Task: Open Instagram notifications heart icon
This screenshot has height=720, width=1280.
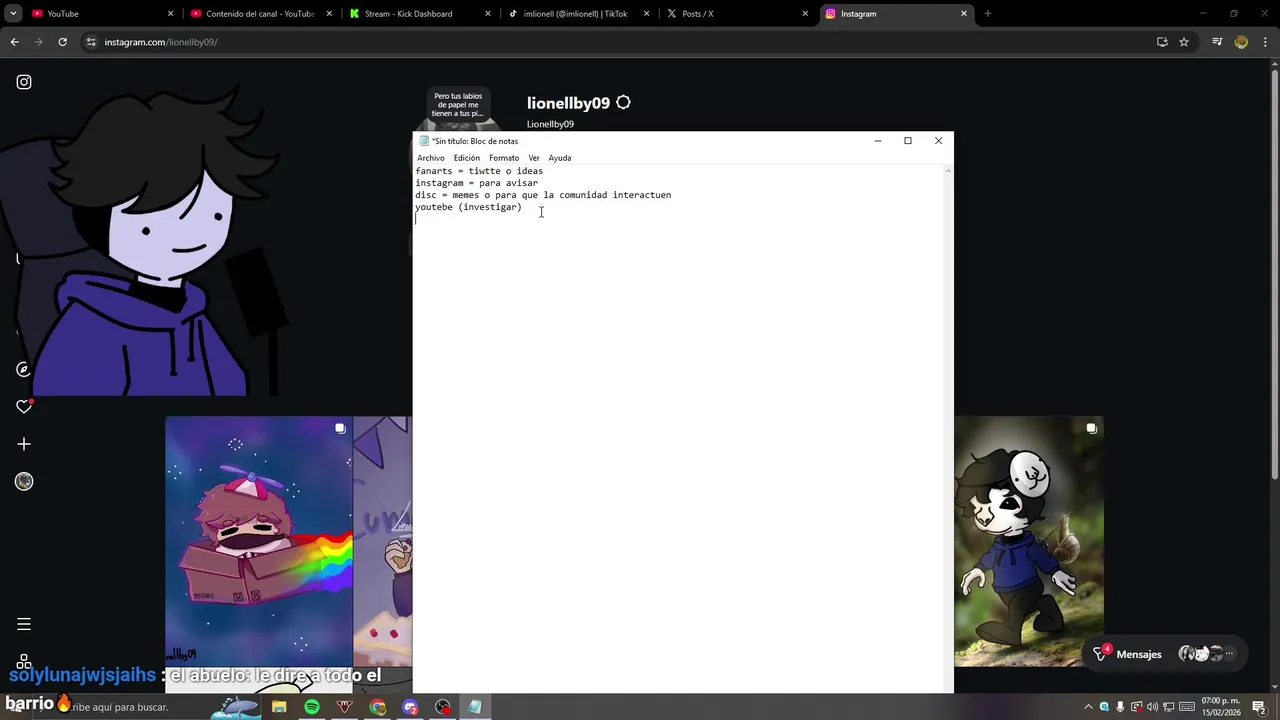Action: [24, 406]
